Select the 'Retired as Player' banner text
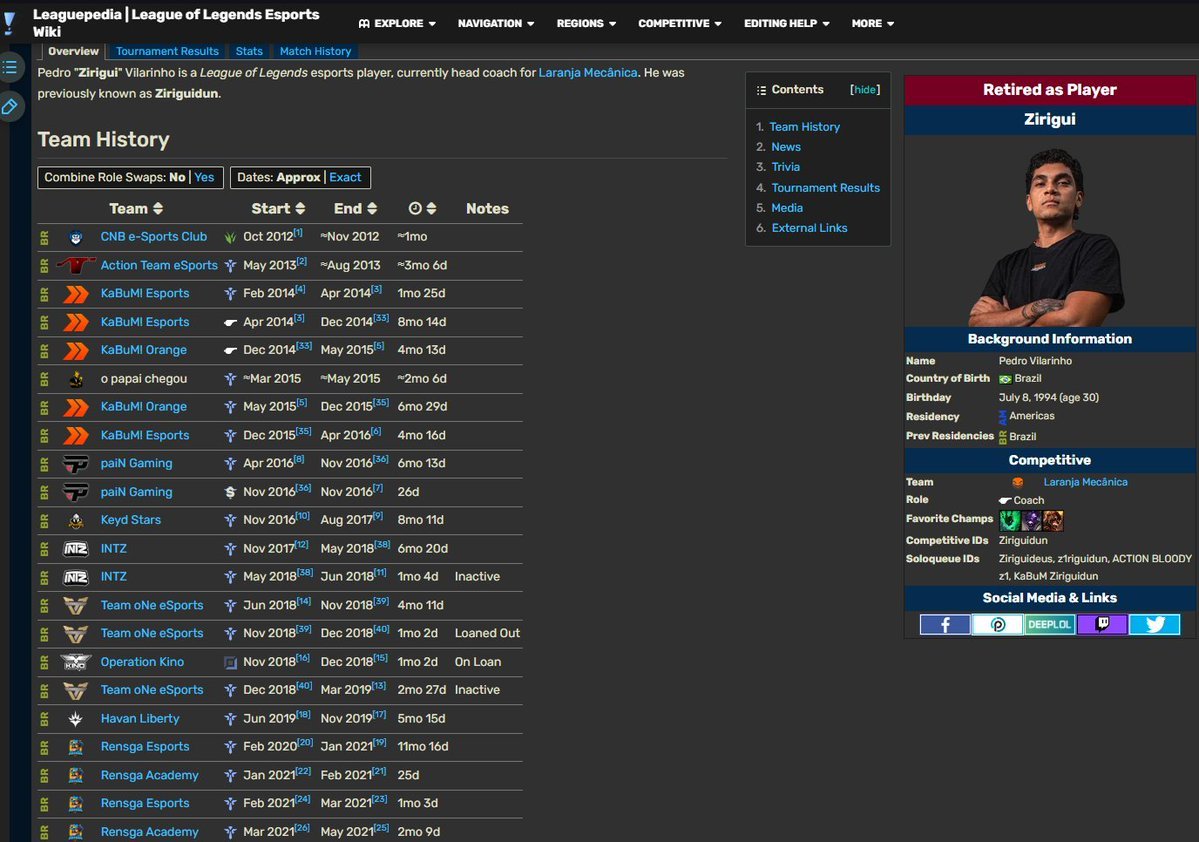 1050,90
